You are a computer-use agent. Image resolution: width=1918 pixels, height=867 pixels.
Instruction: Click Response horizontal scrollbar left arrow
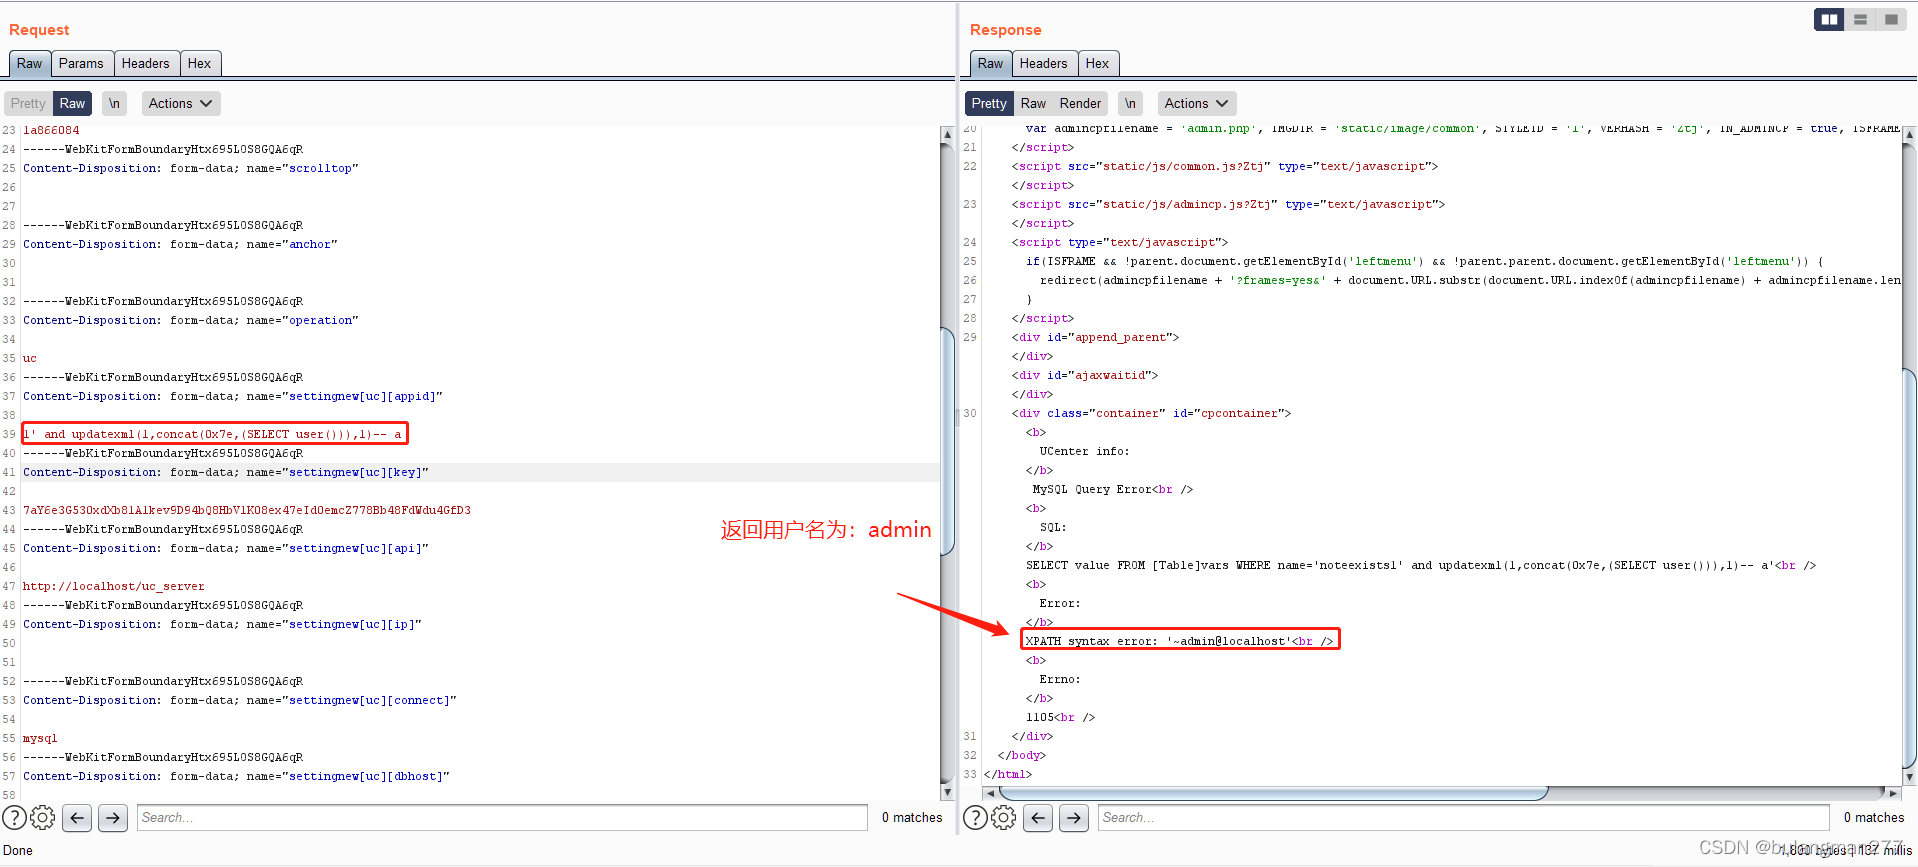tap(990, 793)
